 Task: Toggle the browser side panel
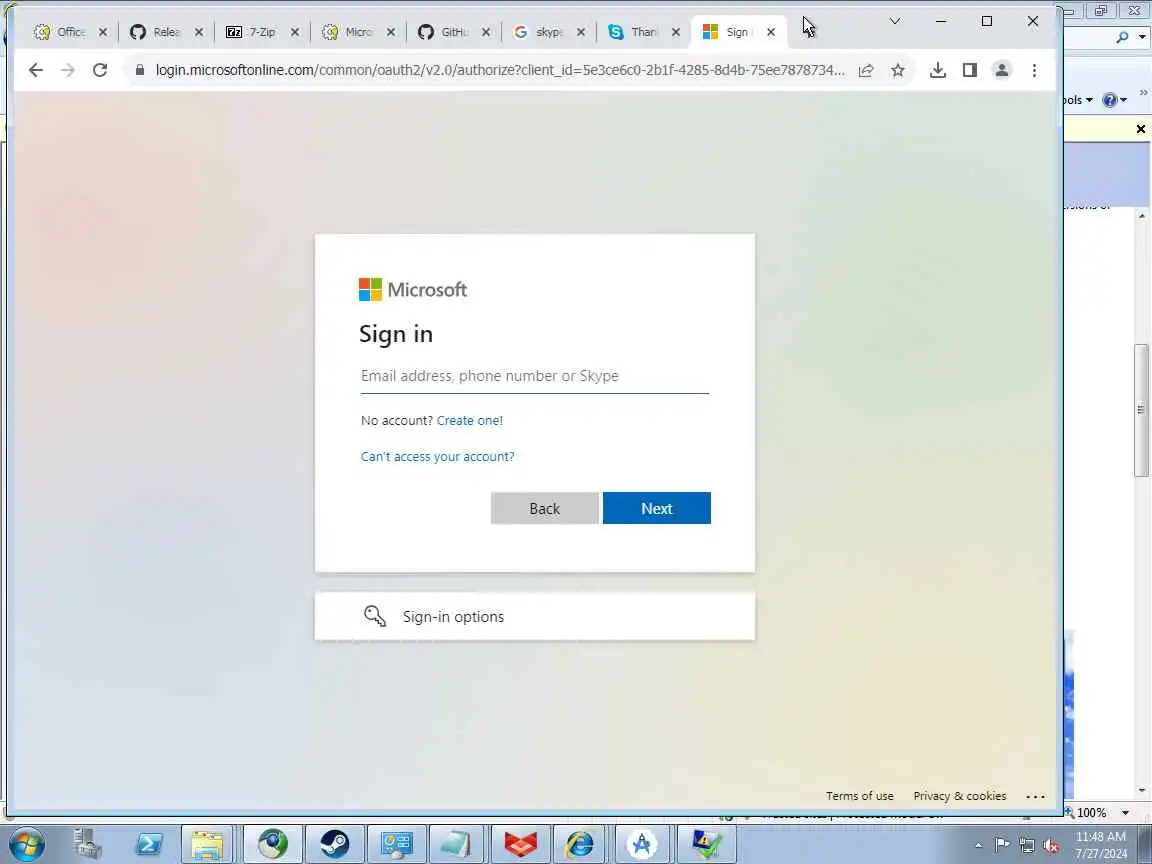pyautogui.click(x=970, y=70)
